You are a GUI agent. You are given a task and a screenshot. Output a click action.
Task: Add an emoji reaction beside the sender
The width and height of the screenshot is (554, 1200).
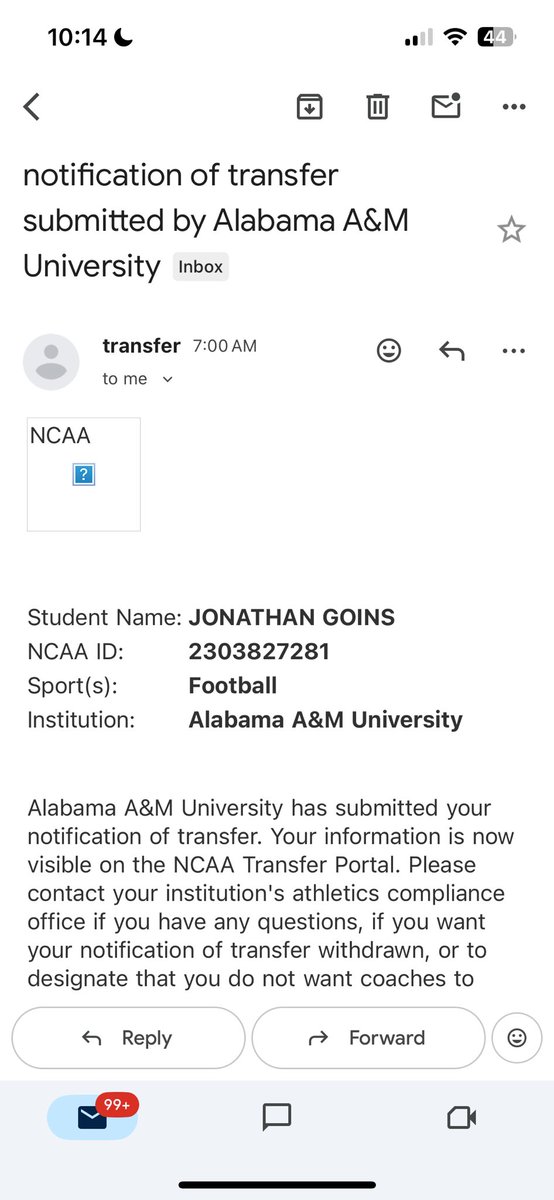click(388, 350)
